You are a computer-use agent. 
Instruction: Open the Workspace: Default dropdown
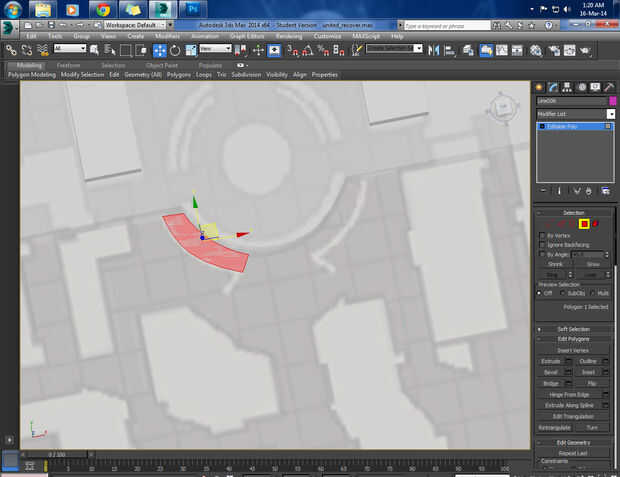coord(133,24)
